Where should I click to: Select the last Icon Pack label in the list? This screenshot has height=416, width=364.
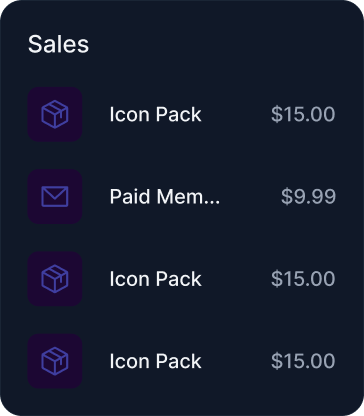pos(155,361)
